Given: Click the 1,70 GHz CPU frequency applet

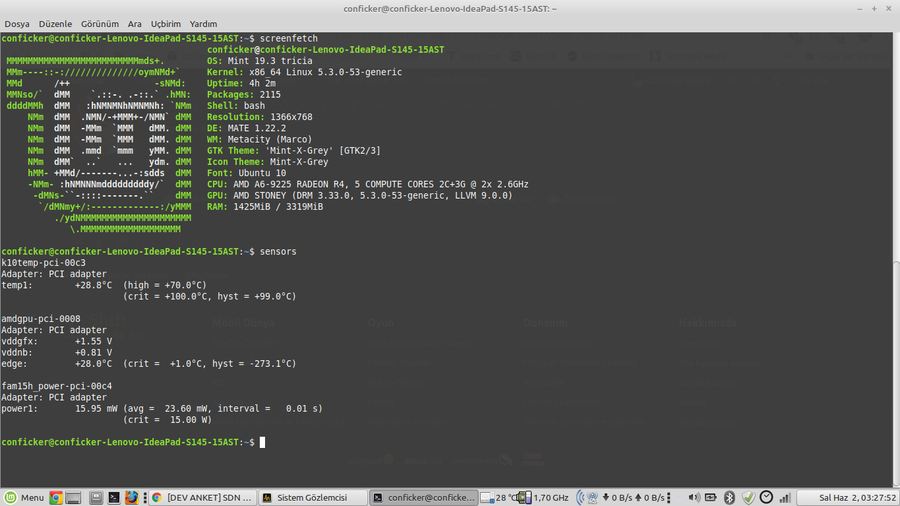Looking at the screenshot, I should 544,497.
